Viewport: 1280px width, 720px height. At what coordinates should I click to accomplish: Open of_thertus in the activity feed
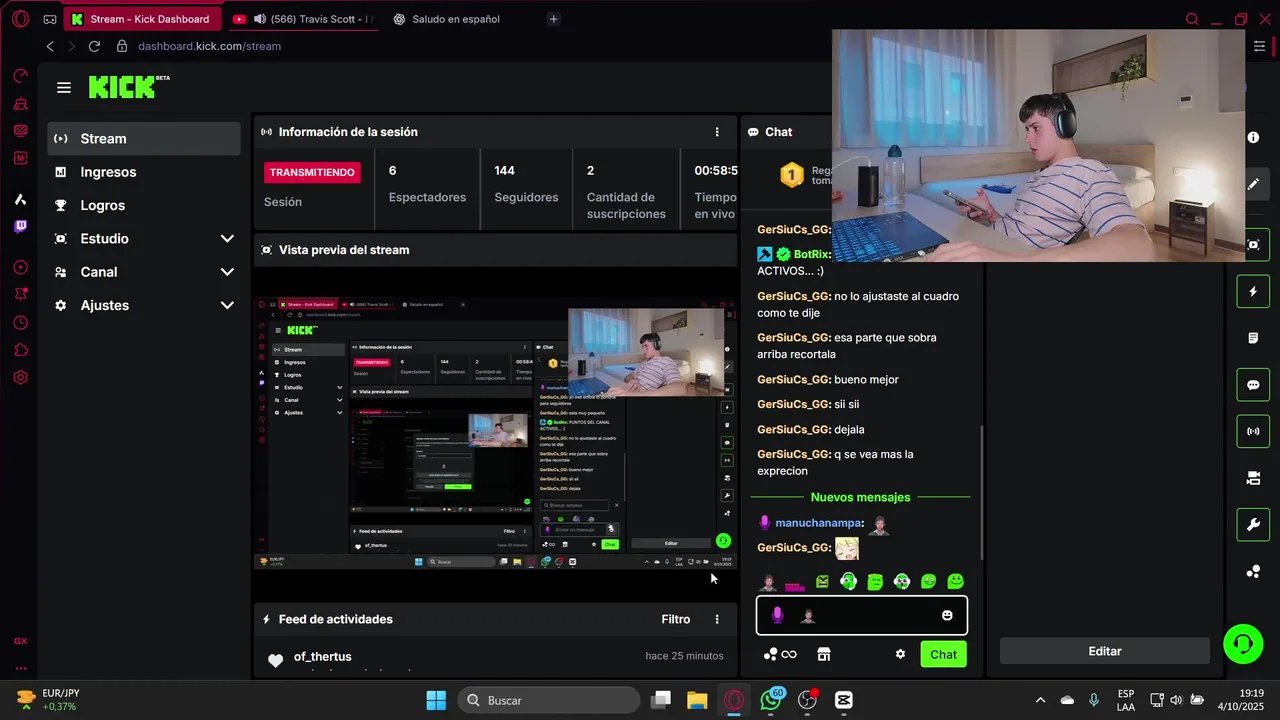pyautogui.click(x=322, y=657)
